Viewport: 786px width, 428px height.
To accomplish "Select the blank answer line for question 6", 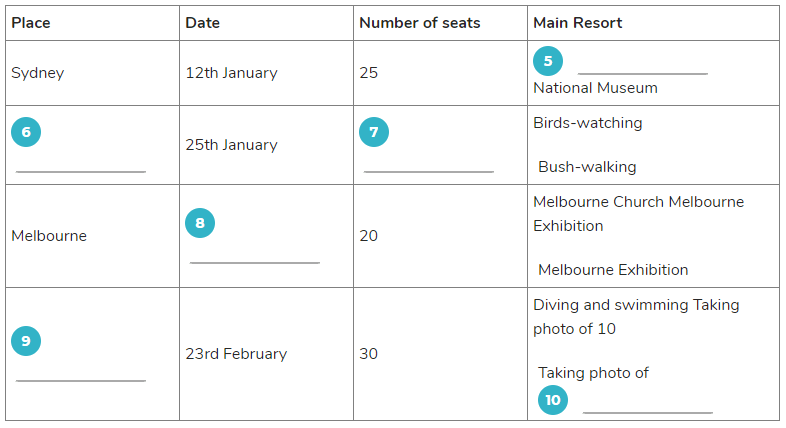I will (81, 171).
